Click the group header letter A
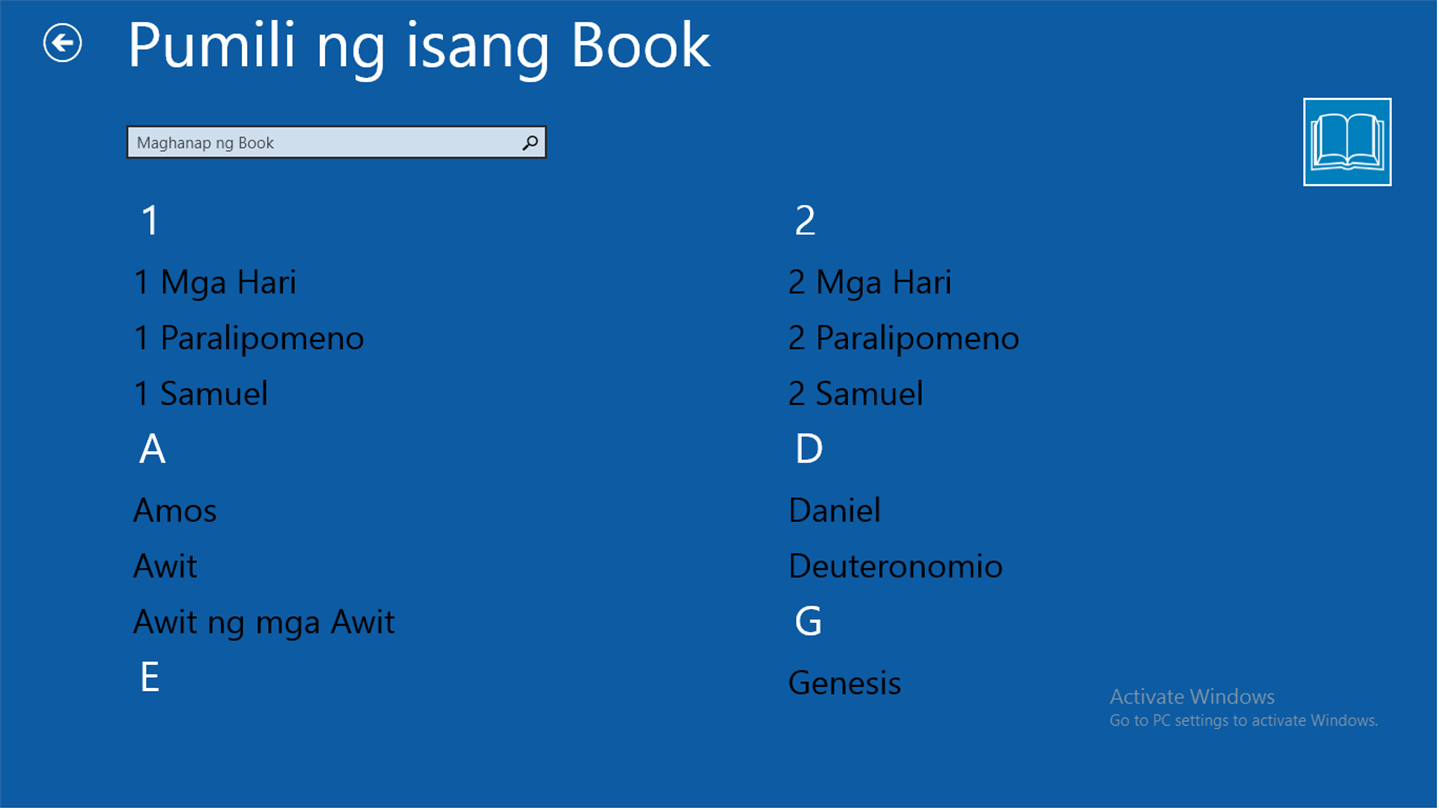Viewport: 1439px width, 810px height. tap(152, 450)
